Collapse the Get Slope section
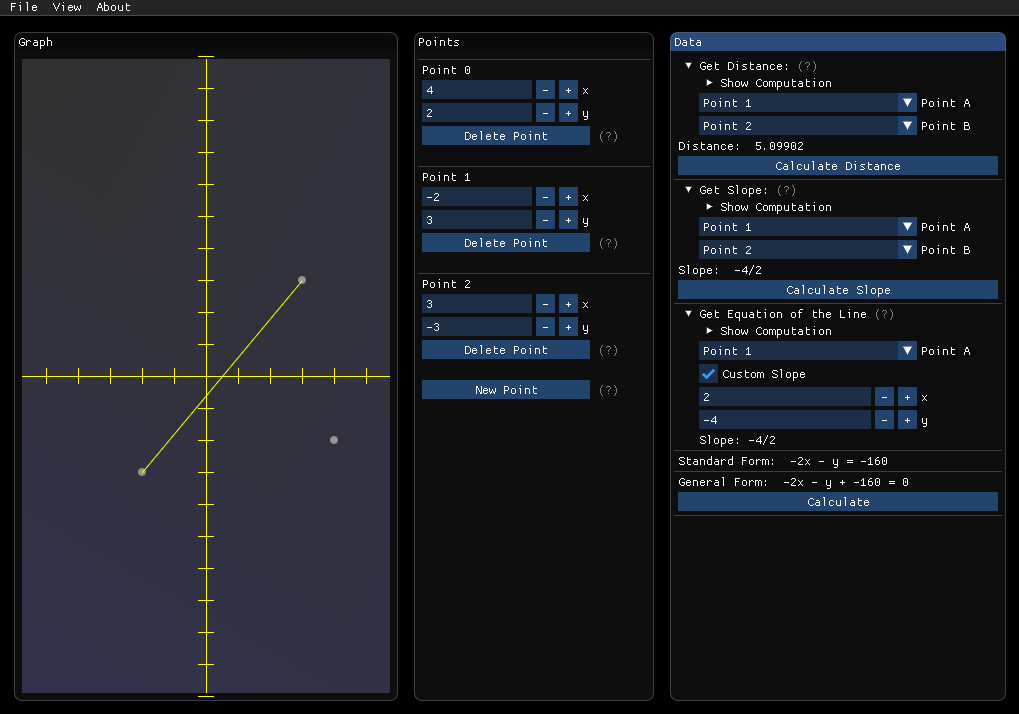The image size is (1019, 714). (x=688, y=190)
